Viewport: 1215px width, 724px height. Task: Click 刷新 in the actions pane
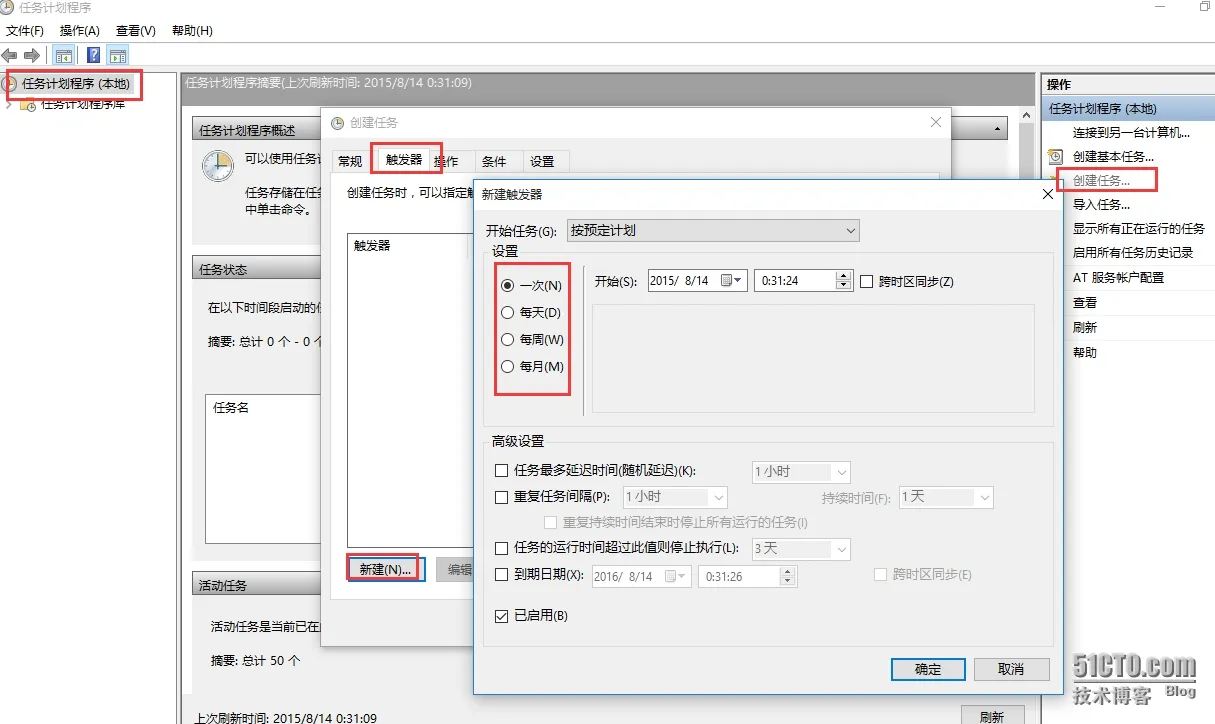(1085, 327)
